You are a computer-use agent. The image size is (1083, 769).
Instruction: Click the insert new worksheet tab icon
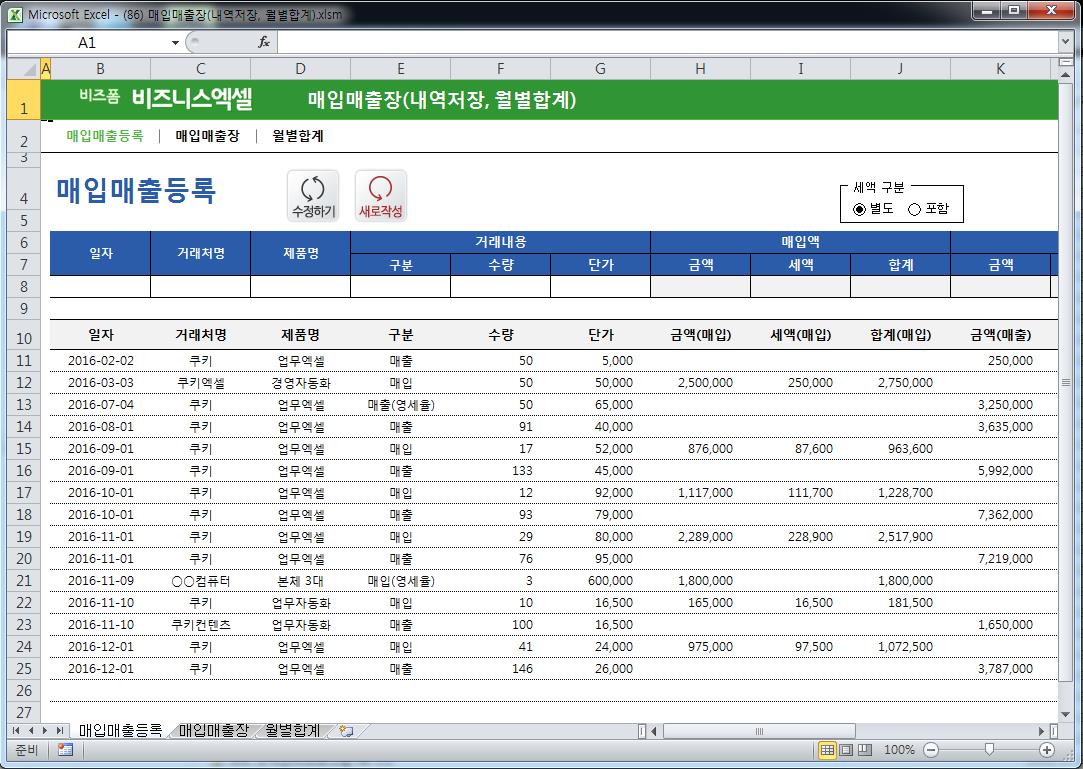point(346,731)
